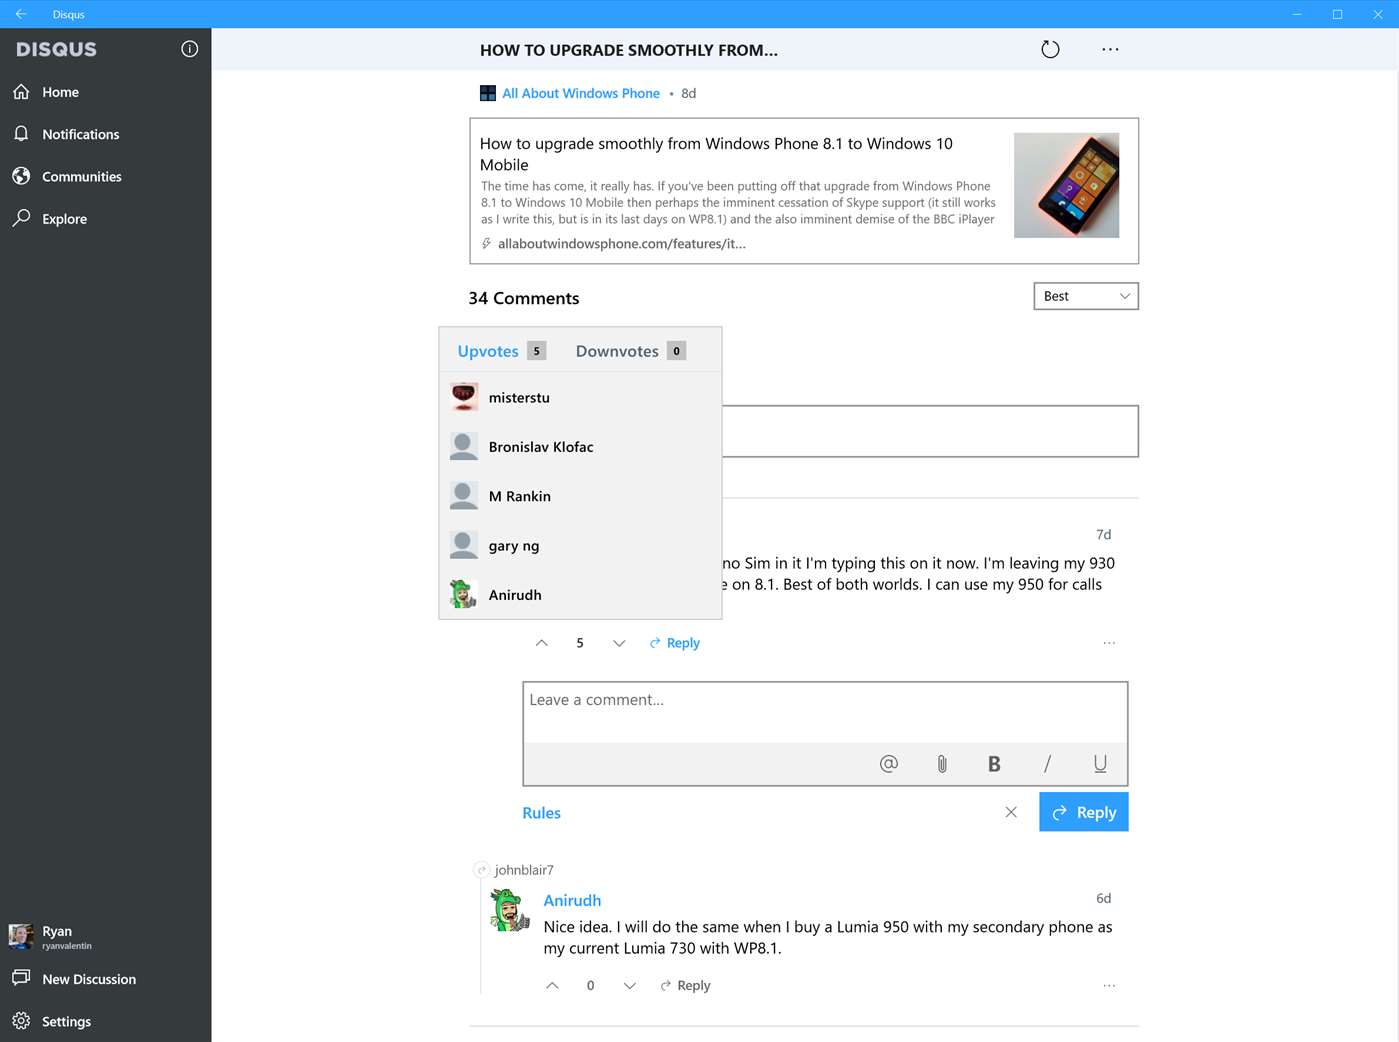Select upvoter misterstu
This screenshot has height=1042, width=1399.
click(x=580, y=397)
